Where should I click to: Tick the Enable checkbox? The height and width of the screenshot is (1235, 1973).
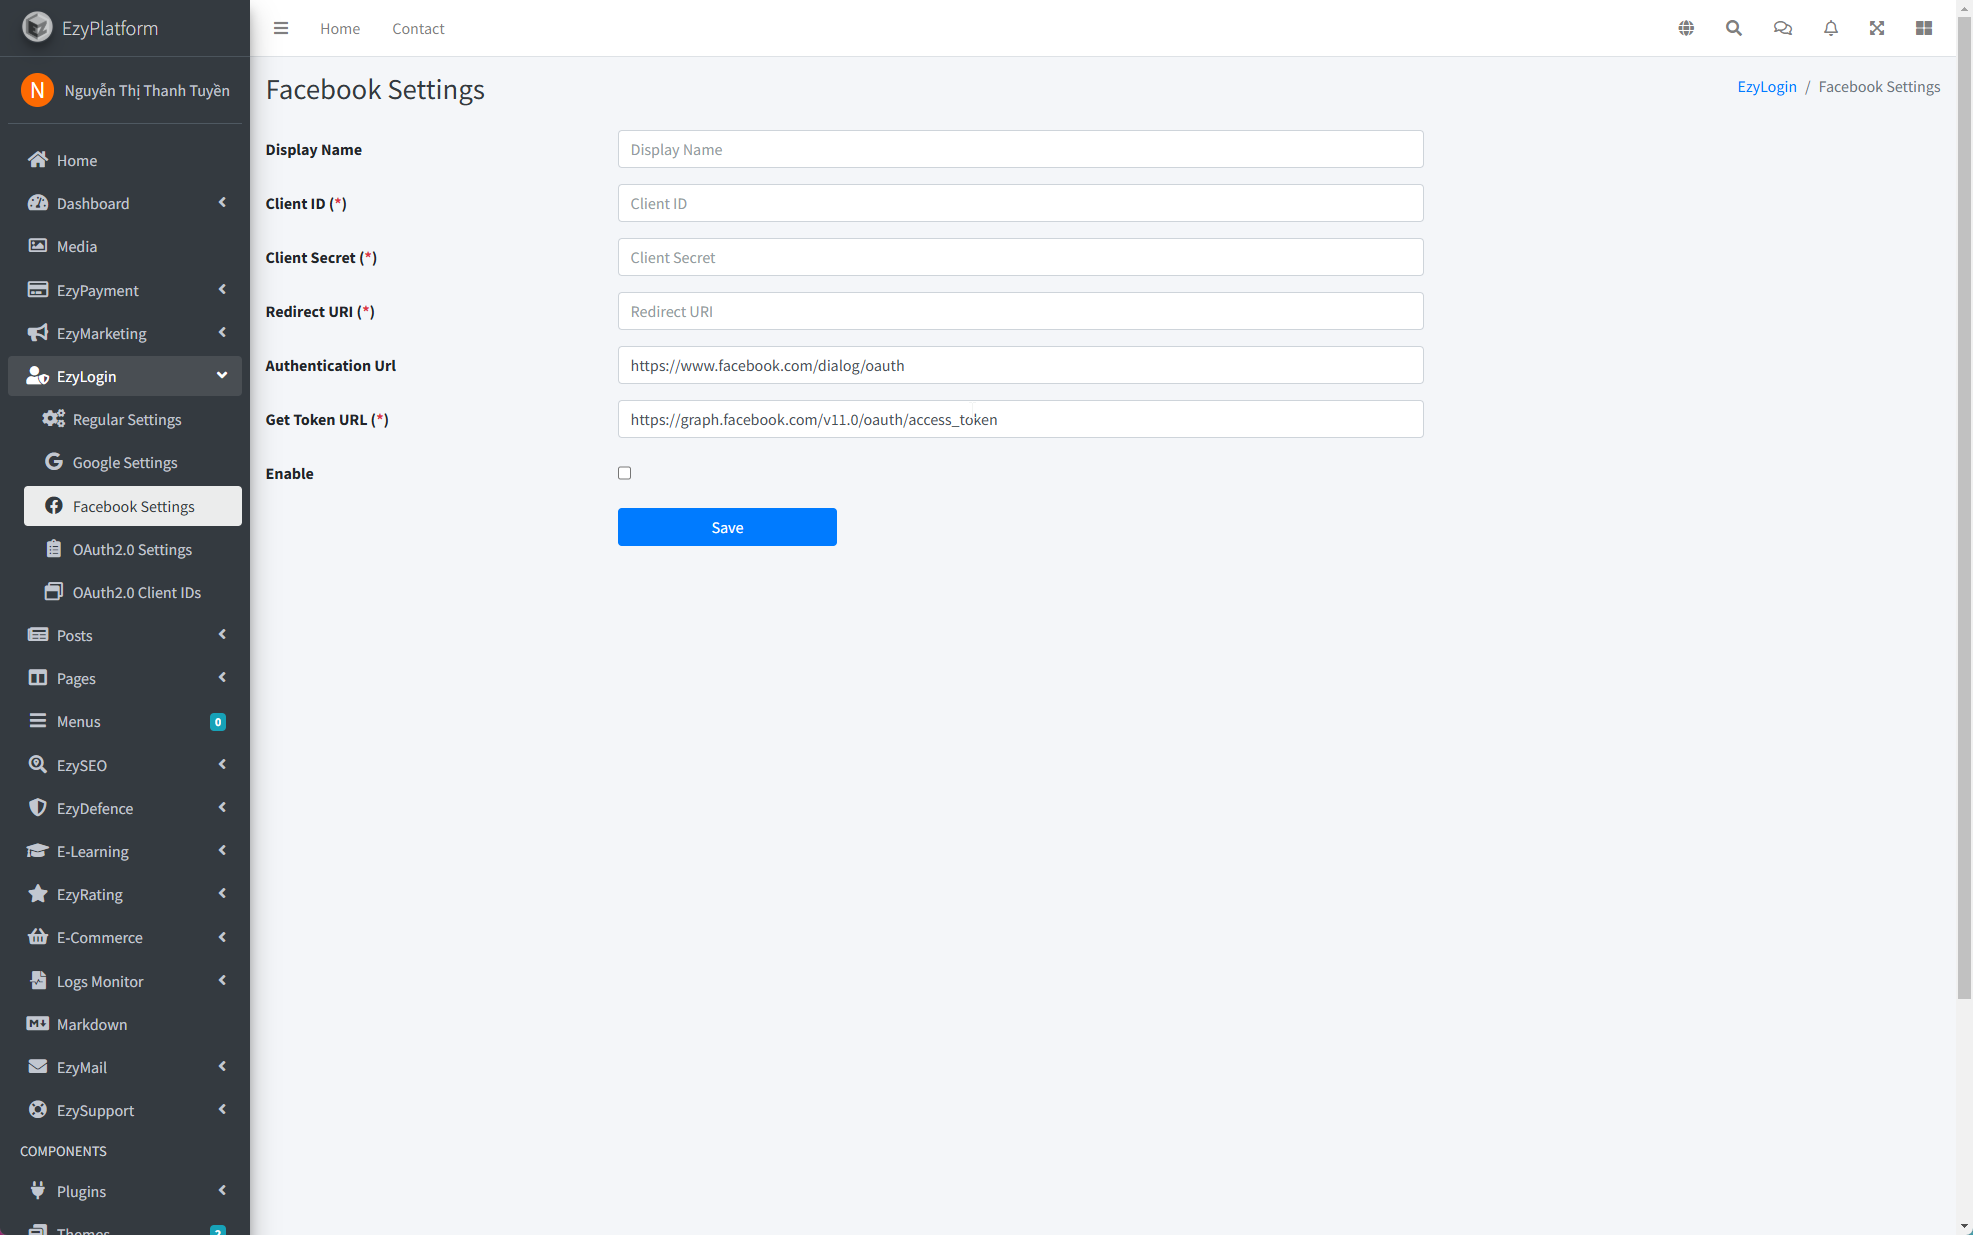[624, 473]
